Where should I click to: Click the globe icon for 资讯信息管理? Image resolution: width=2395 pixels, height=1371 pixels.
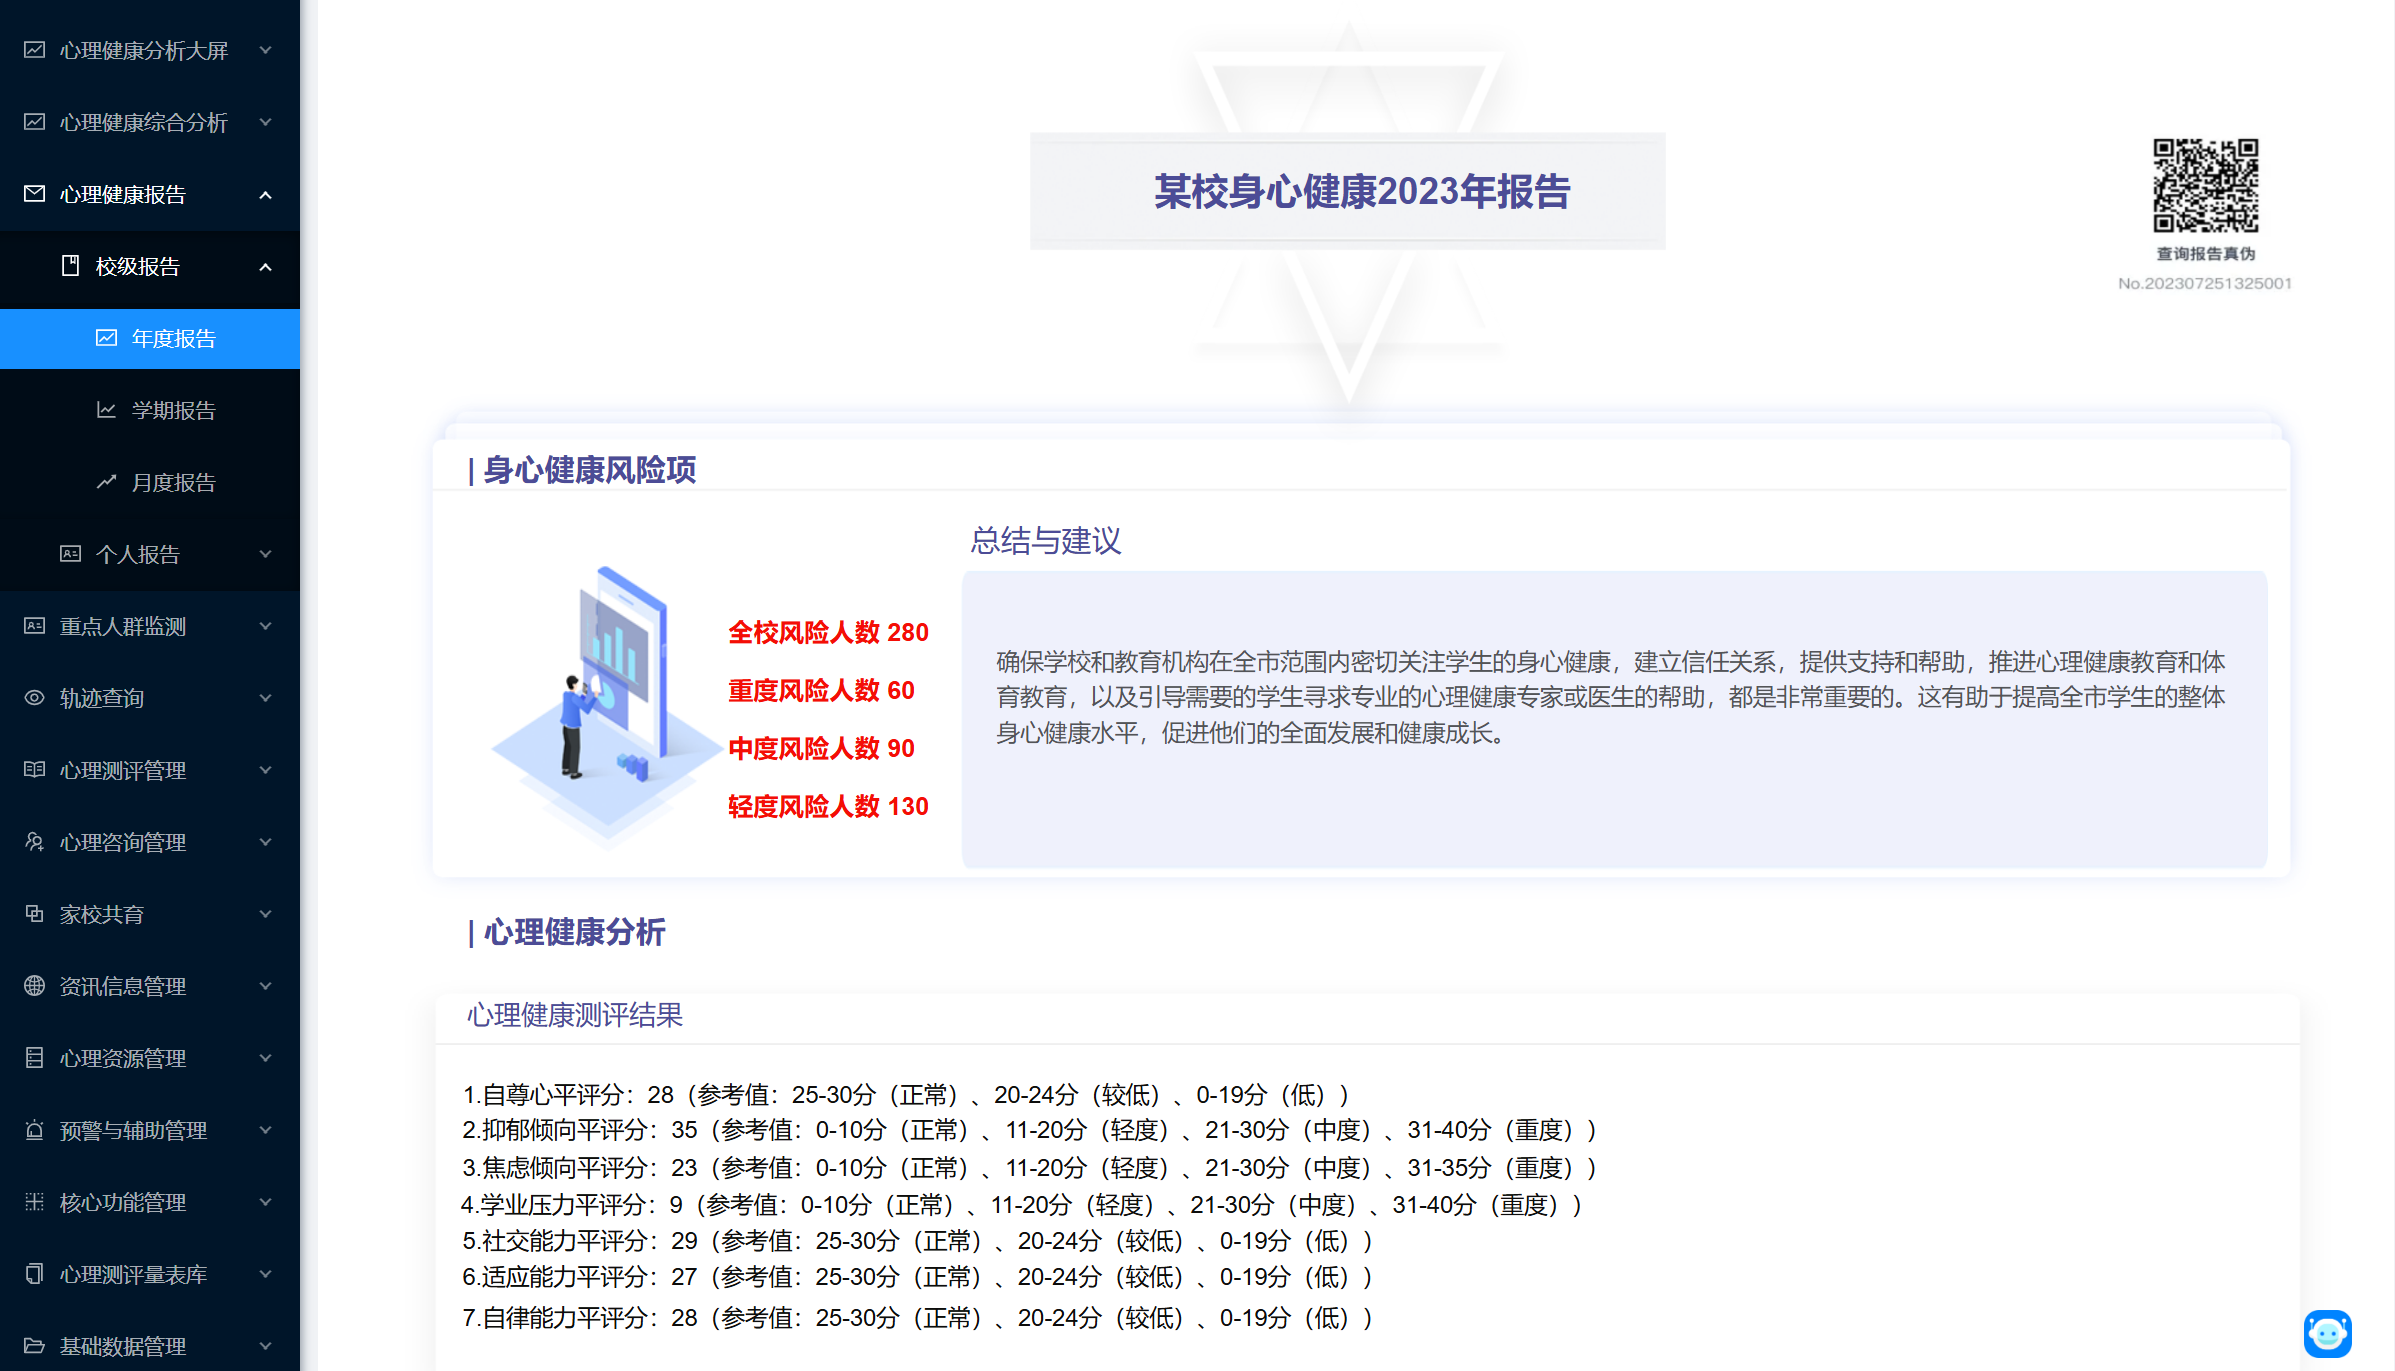pos(34,986)
